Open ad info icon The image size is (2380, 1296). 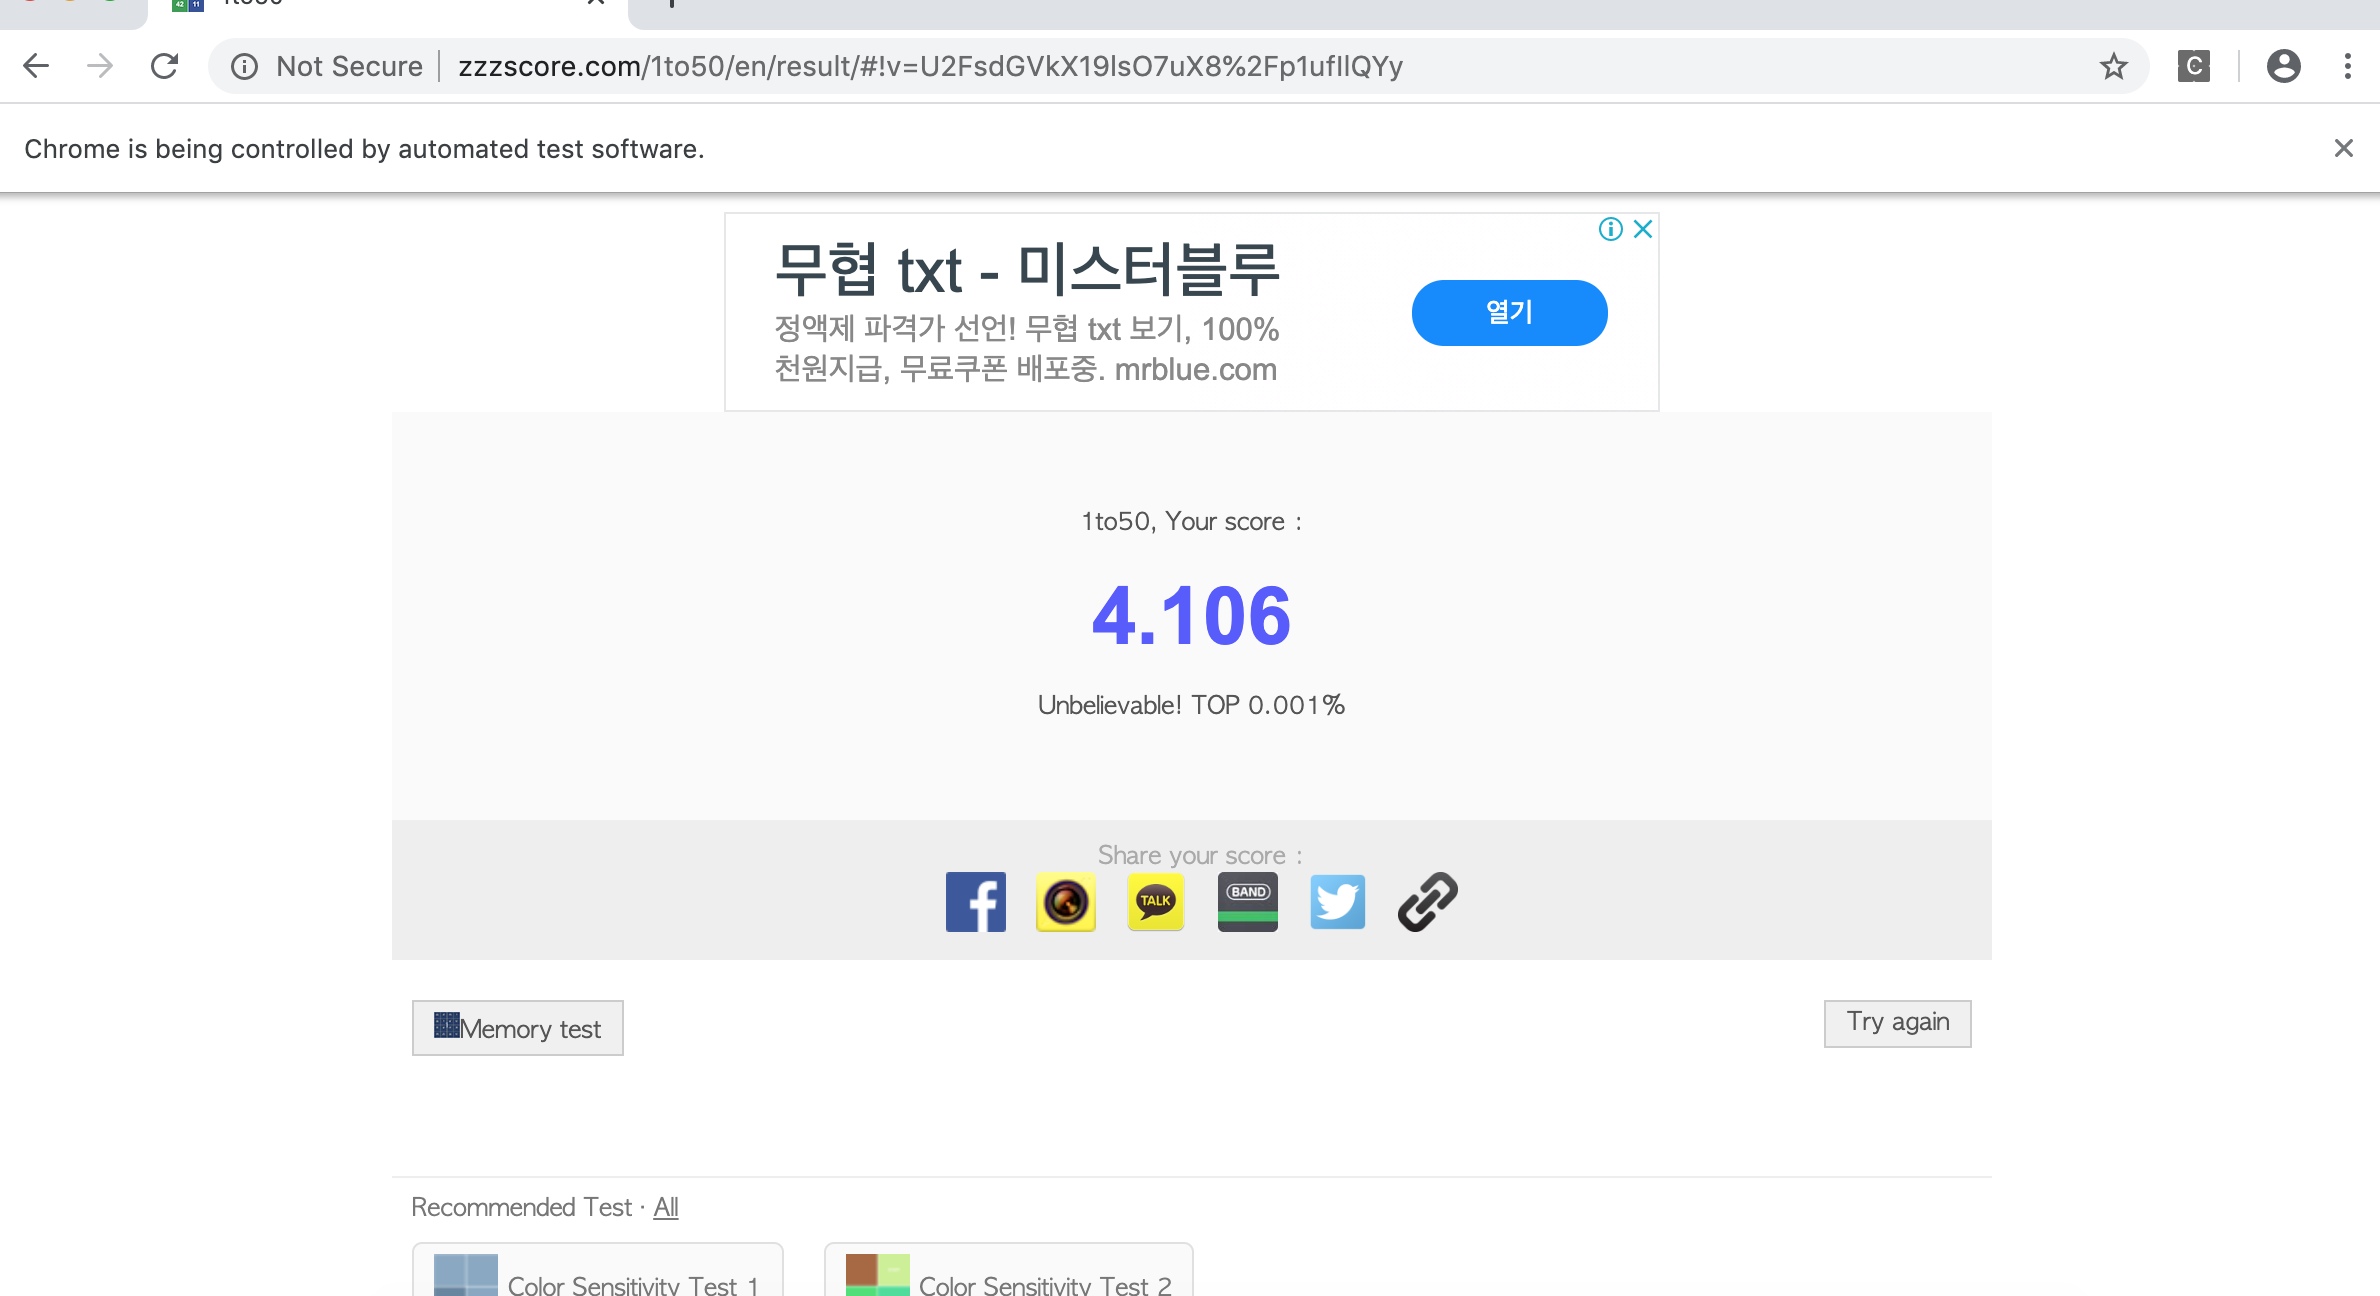click(1610, 229)
